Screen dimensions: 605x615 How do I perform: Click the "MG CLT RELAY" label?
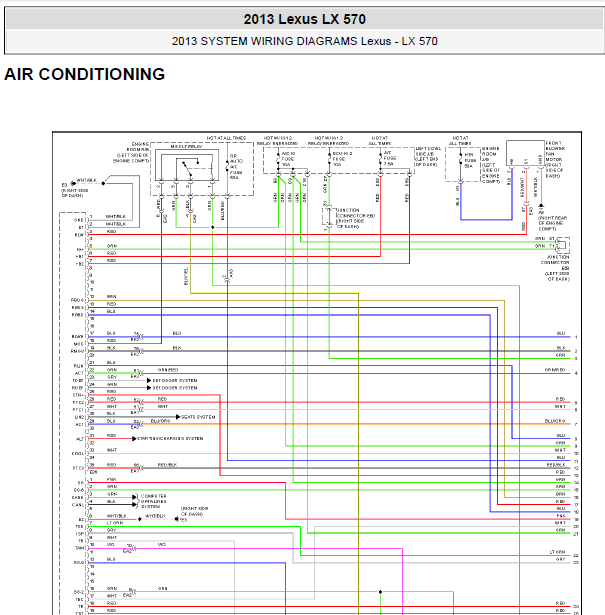tap(186, 146)
